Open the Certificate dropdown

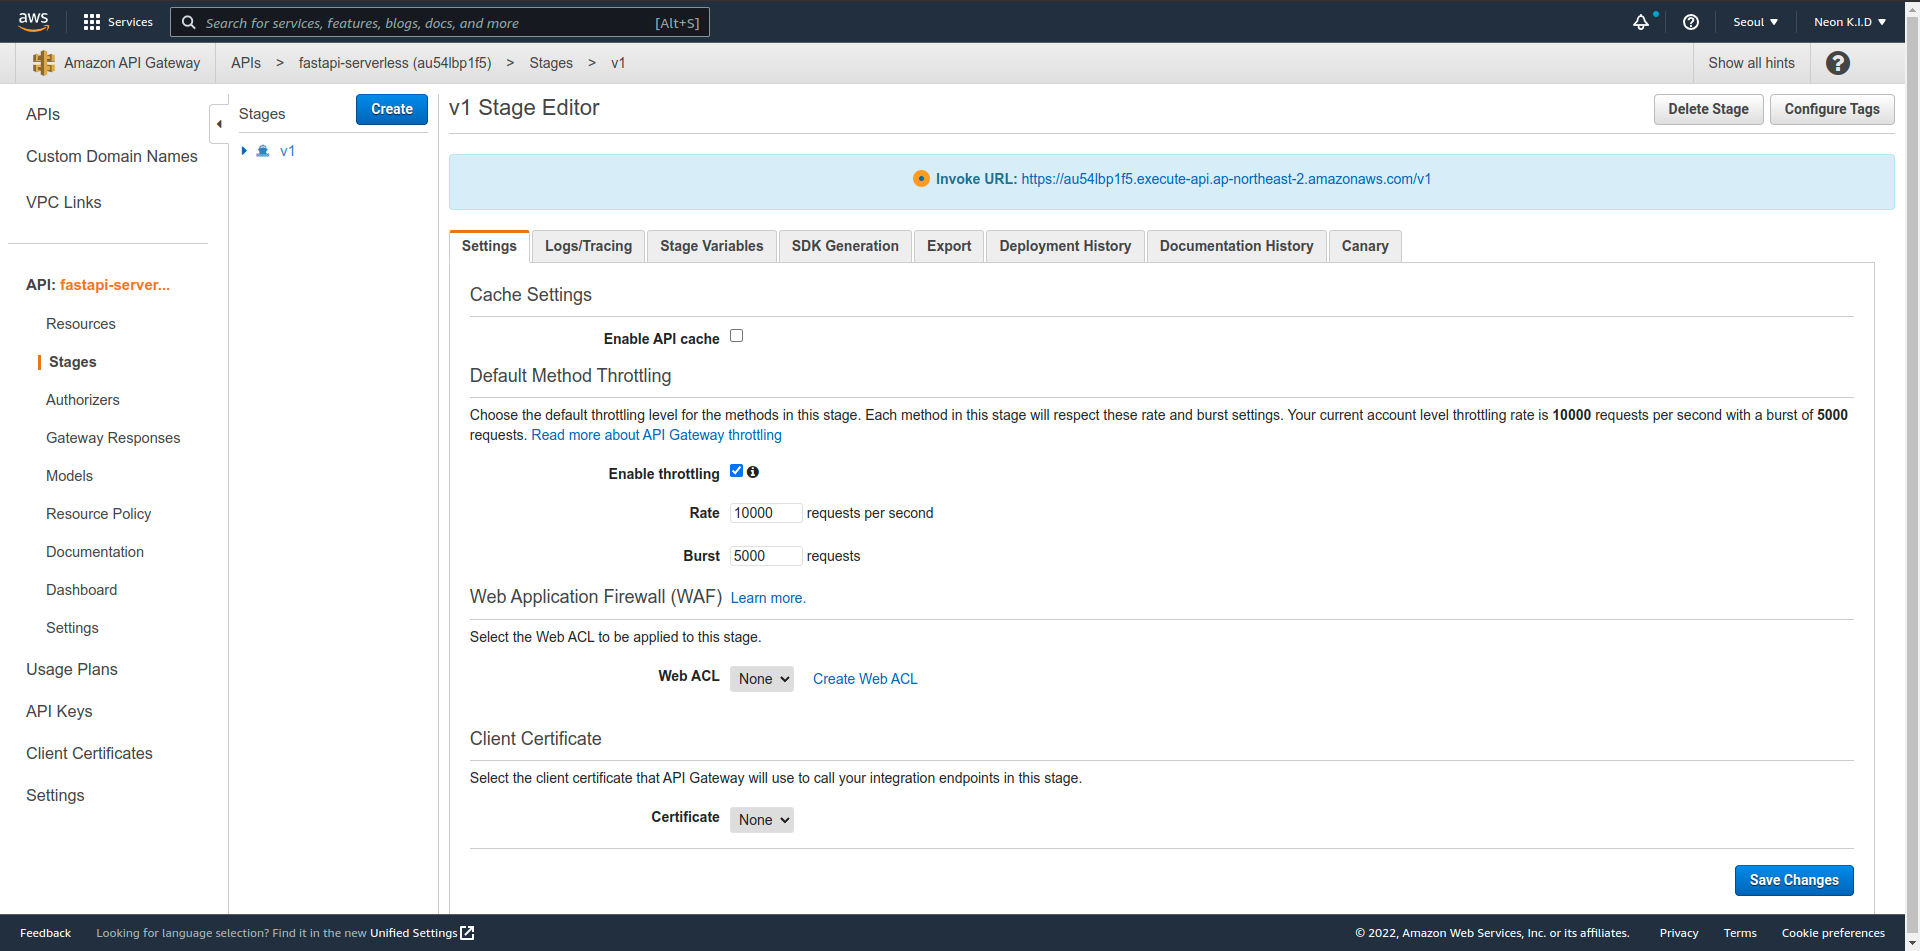[762, 820]
